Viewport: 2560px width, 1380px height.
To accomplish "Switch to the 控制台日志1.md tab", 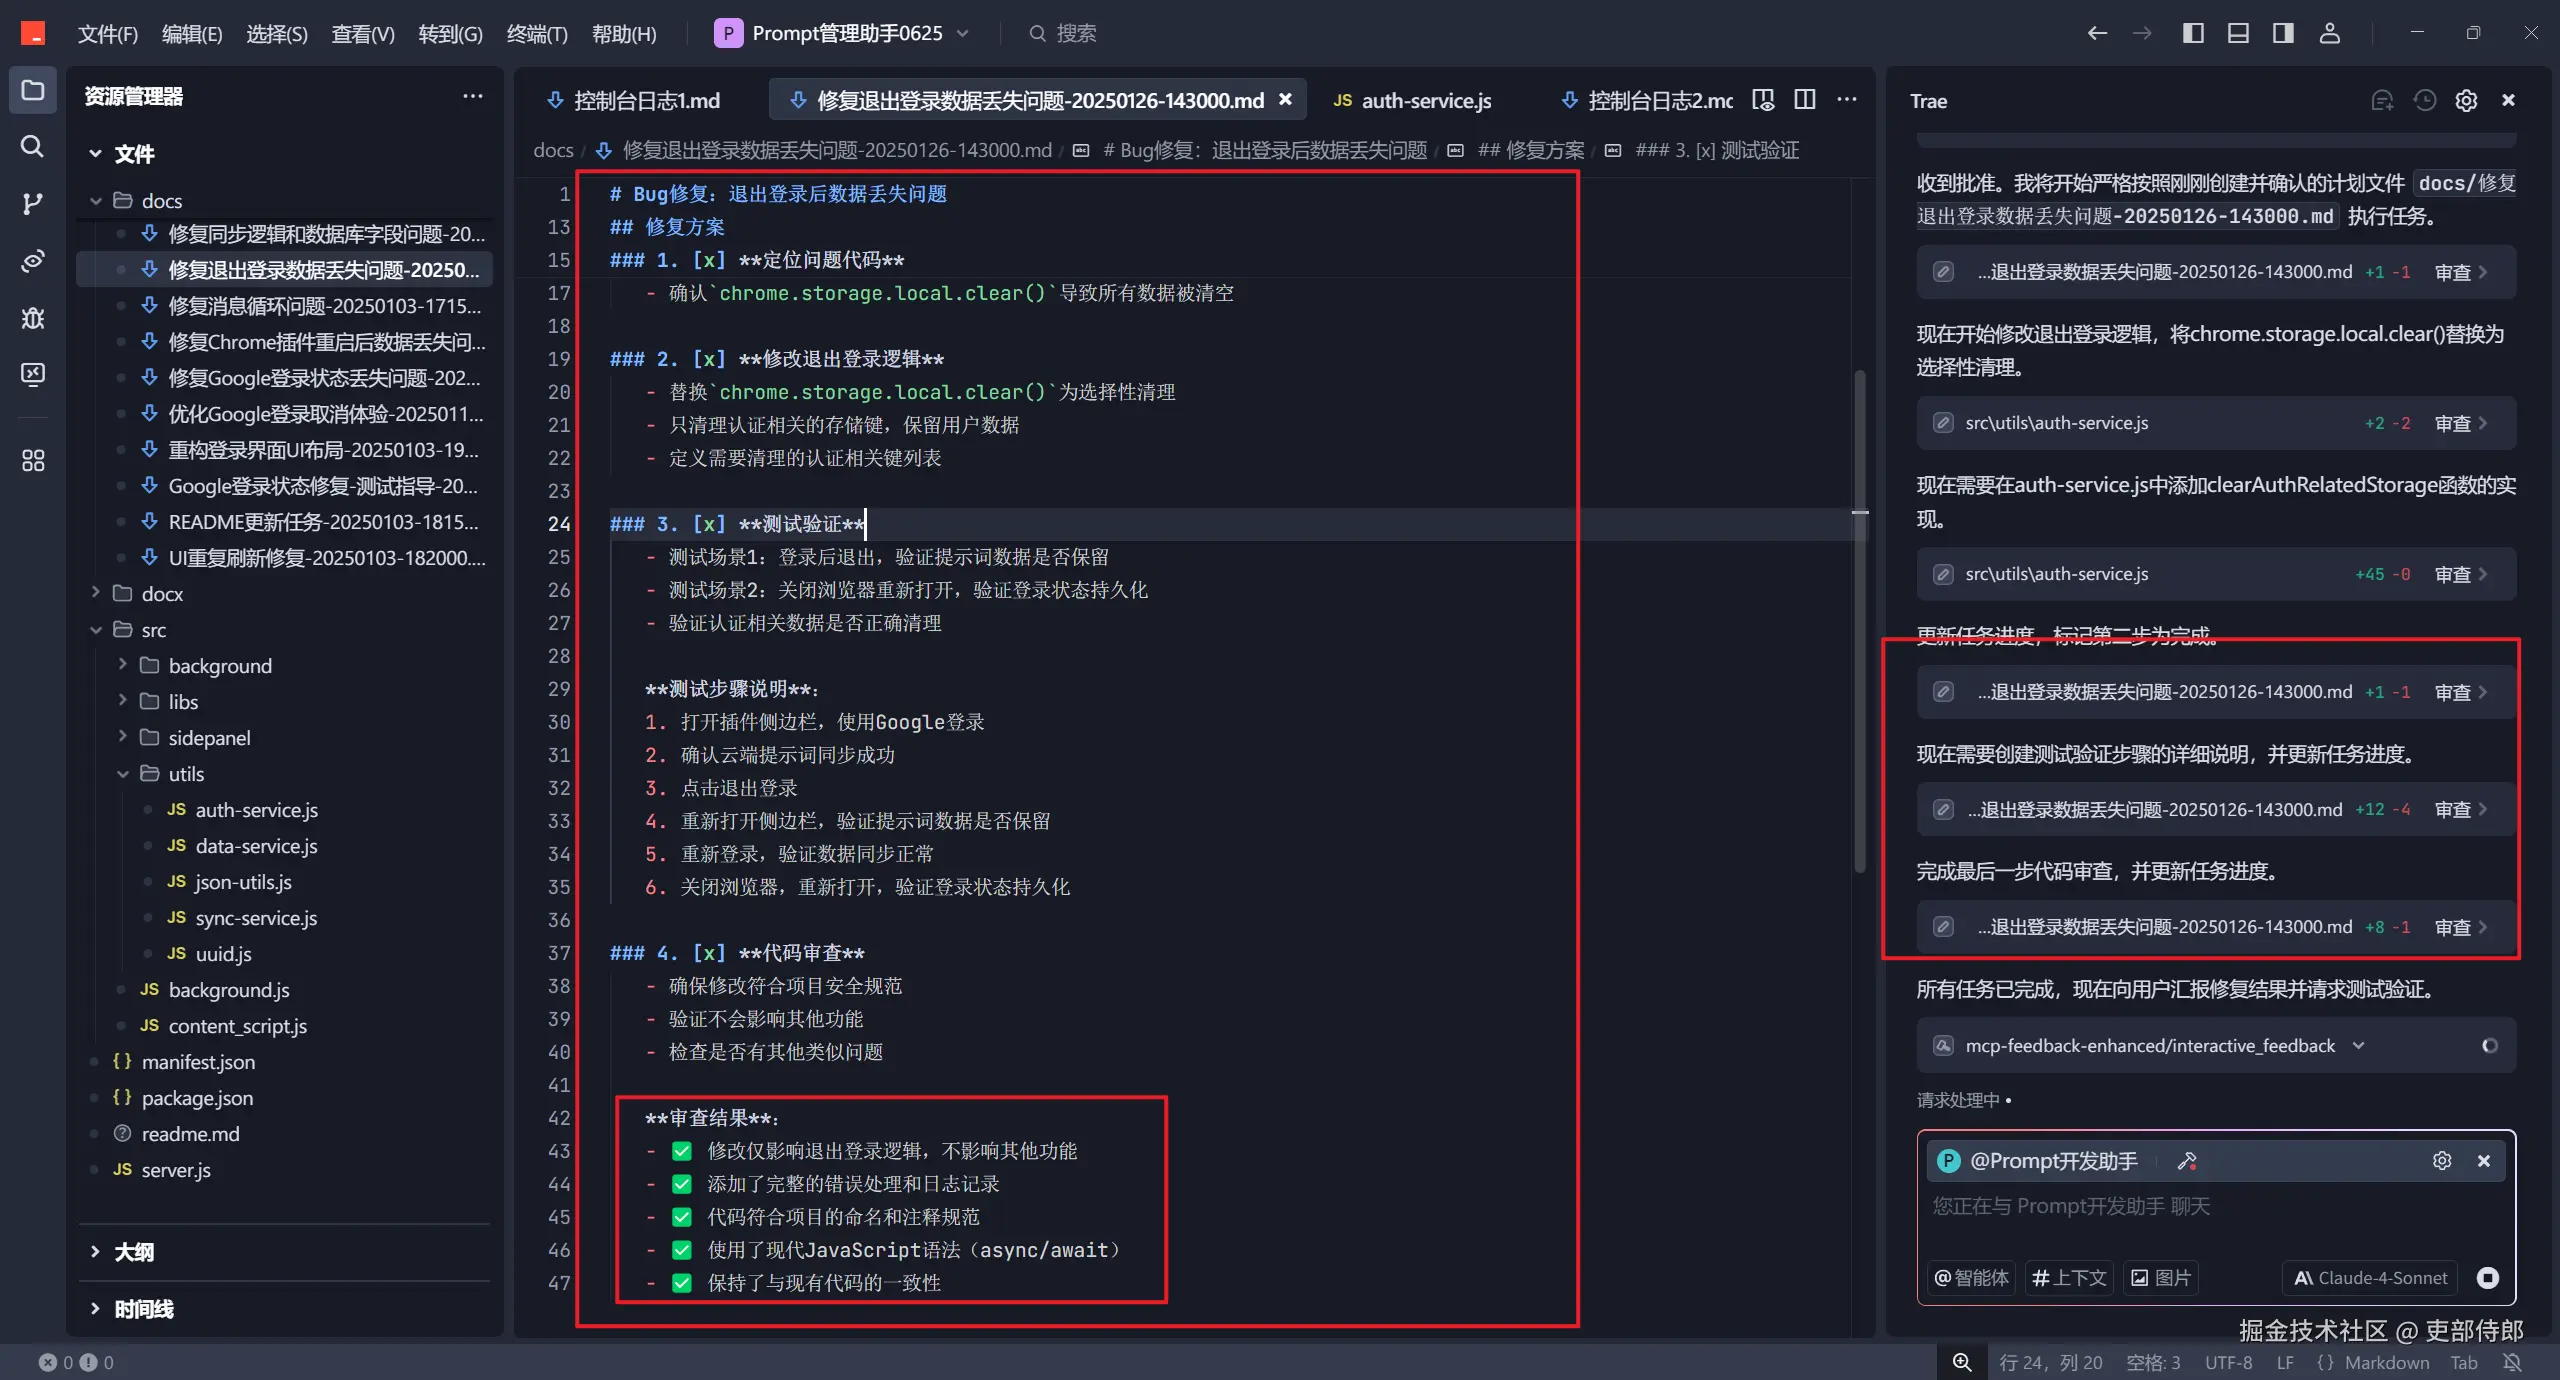I will click(634, 100).
